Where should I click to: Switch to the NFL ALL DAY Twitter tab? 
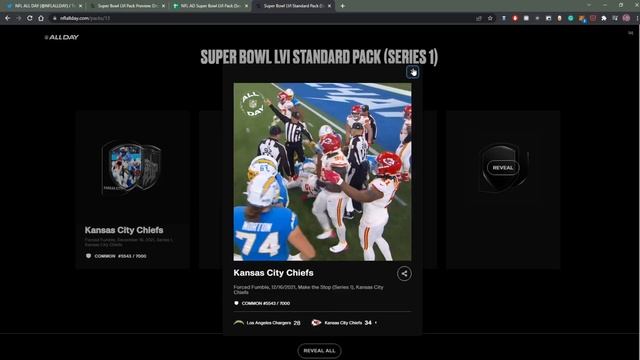44,6
